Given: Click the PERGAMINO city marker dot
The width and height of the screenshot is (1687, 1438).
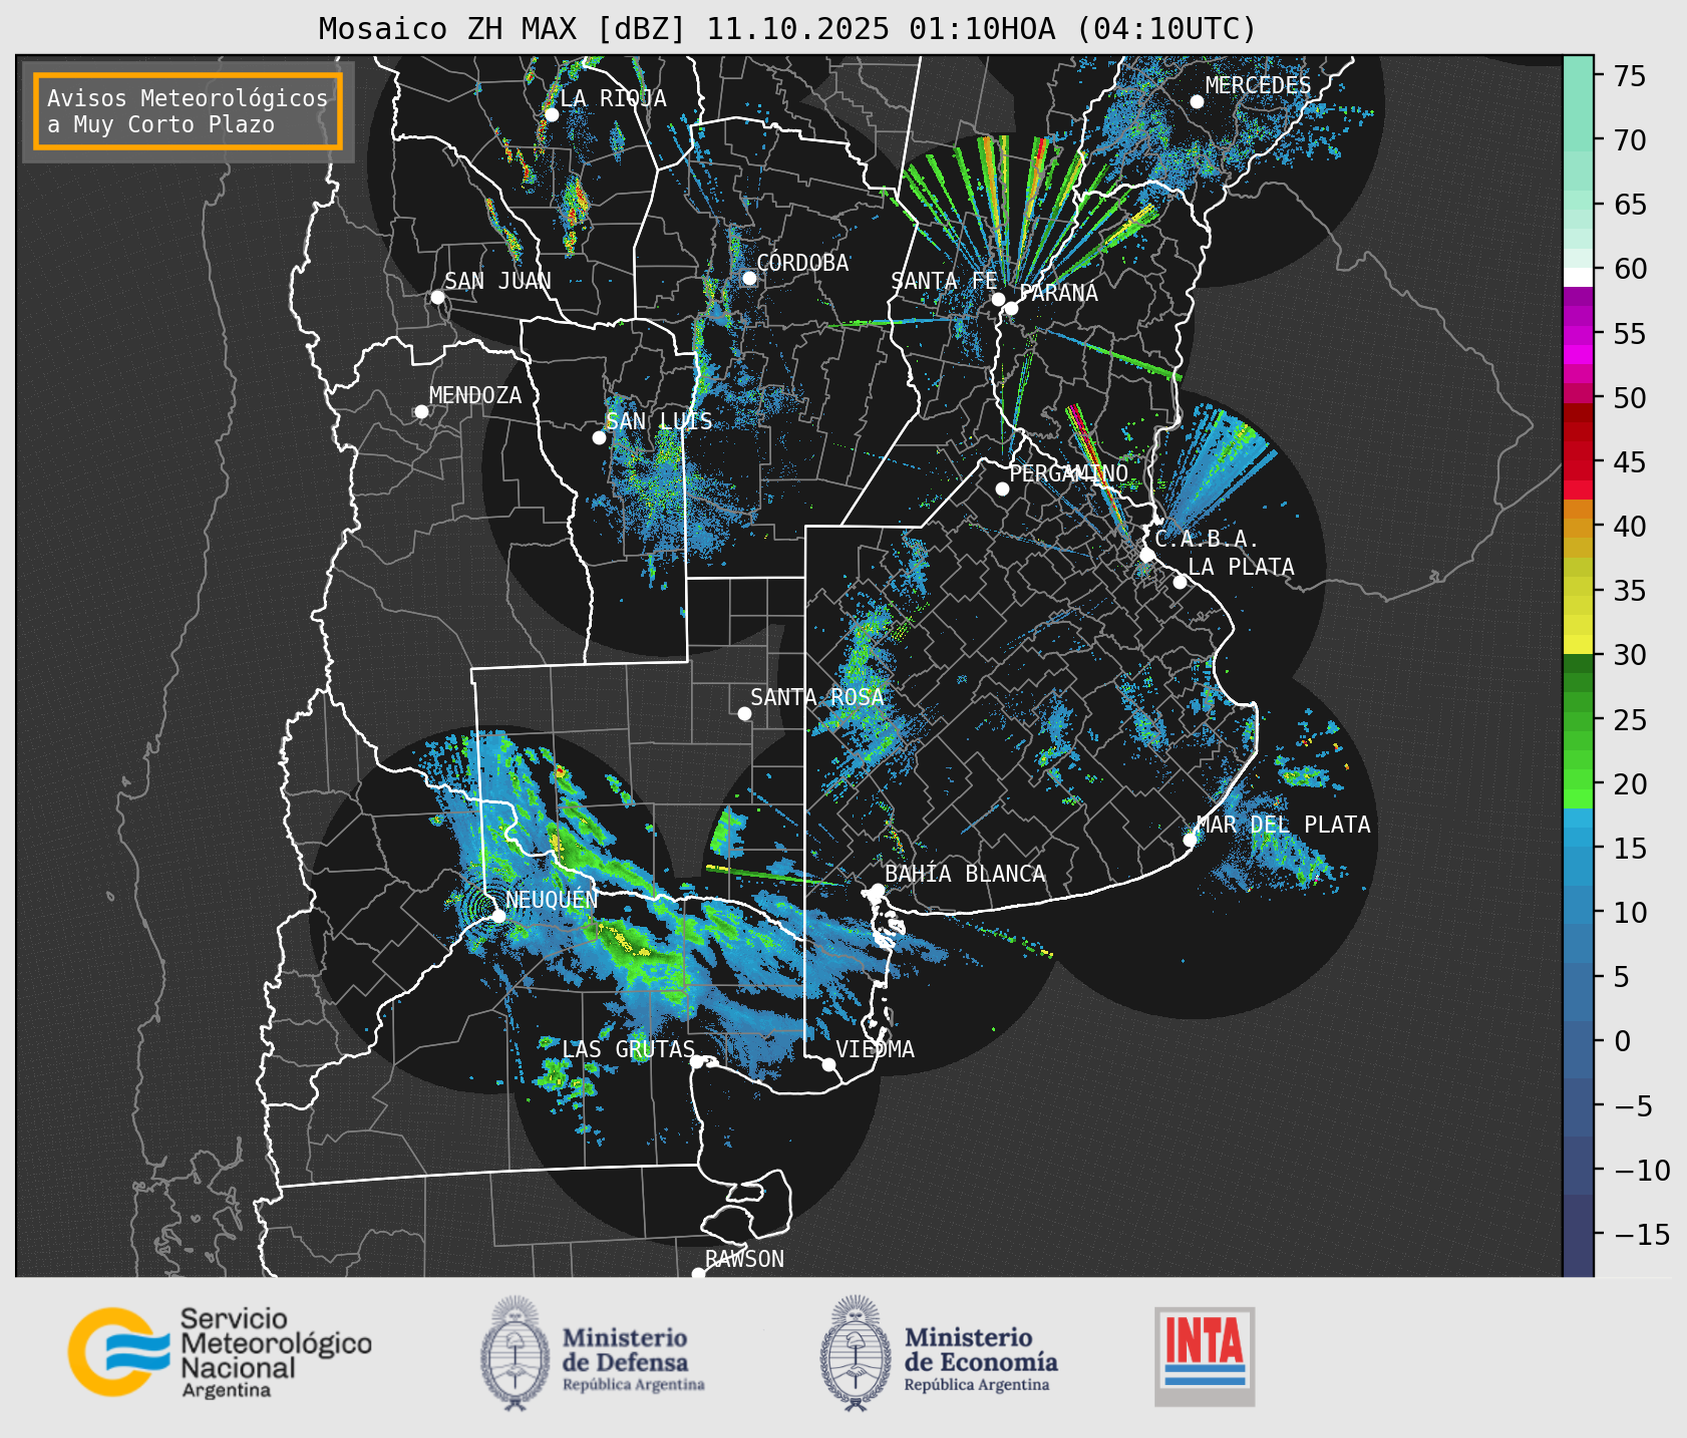Looking at the screenshot, I should [x=1002, y=489].
